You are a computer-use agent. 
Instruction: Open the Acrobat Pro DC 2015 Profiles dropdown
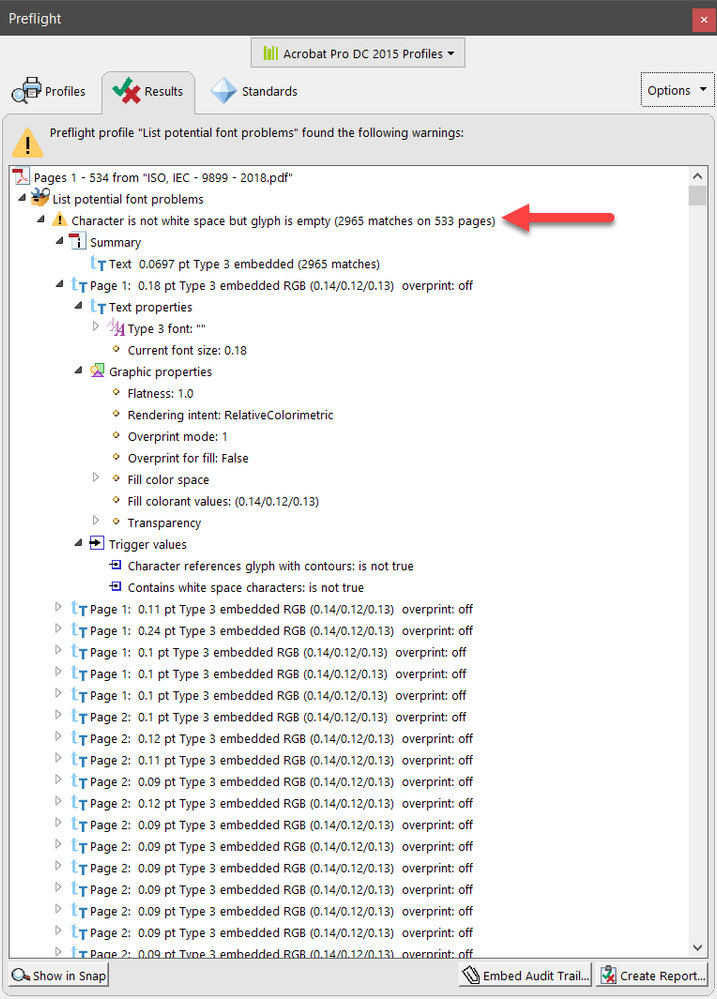tap(358, 53)
